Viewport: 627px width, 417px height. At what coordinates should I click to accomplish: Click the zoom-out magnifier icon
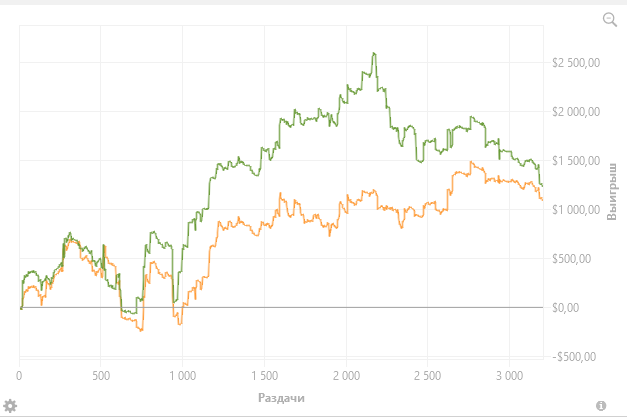(609, 20)
